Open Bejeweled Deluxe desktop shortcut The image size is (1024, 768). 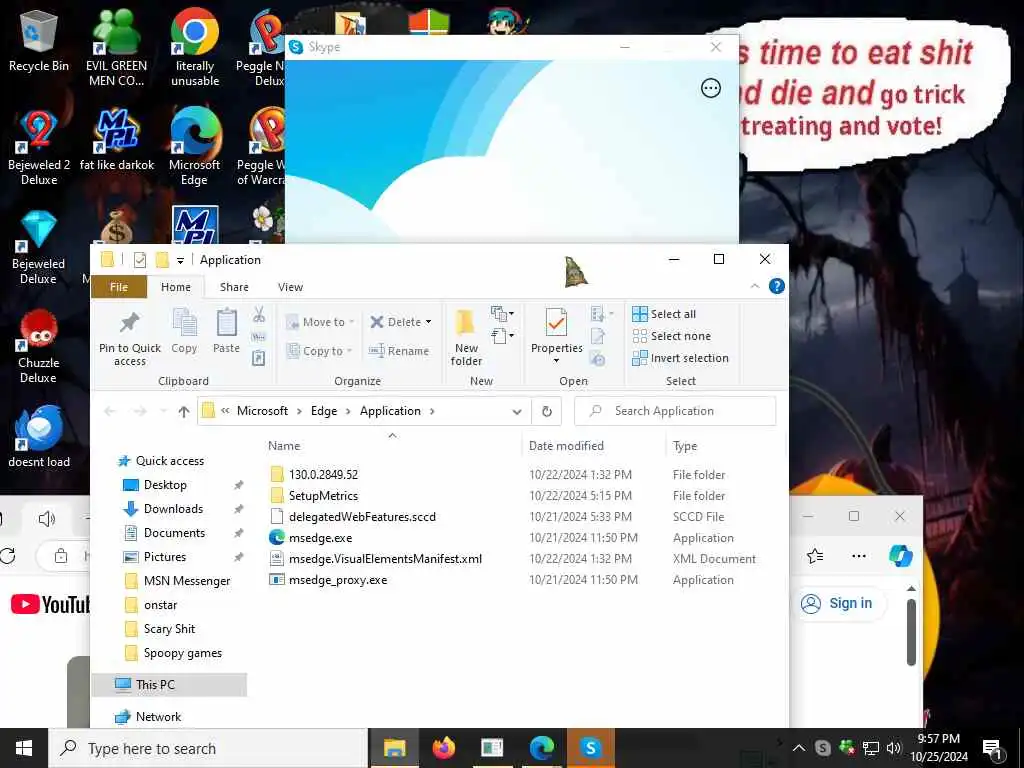pyautogui.click(x=39, y=247)
